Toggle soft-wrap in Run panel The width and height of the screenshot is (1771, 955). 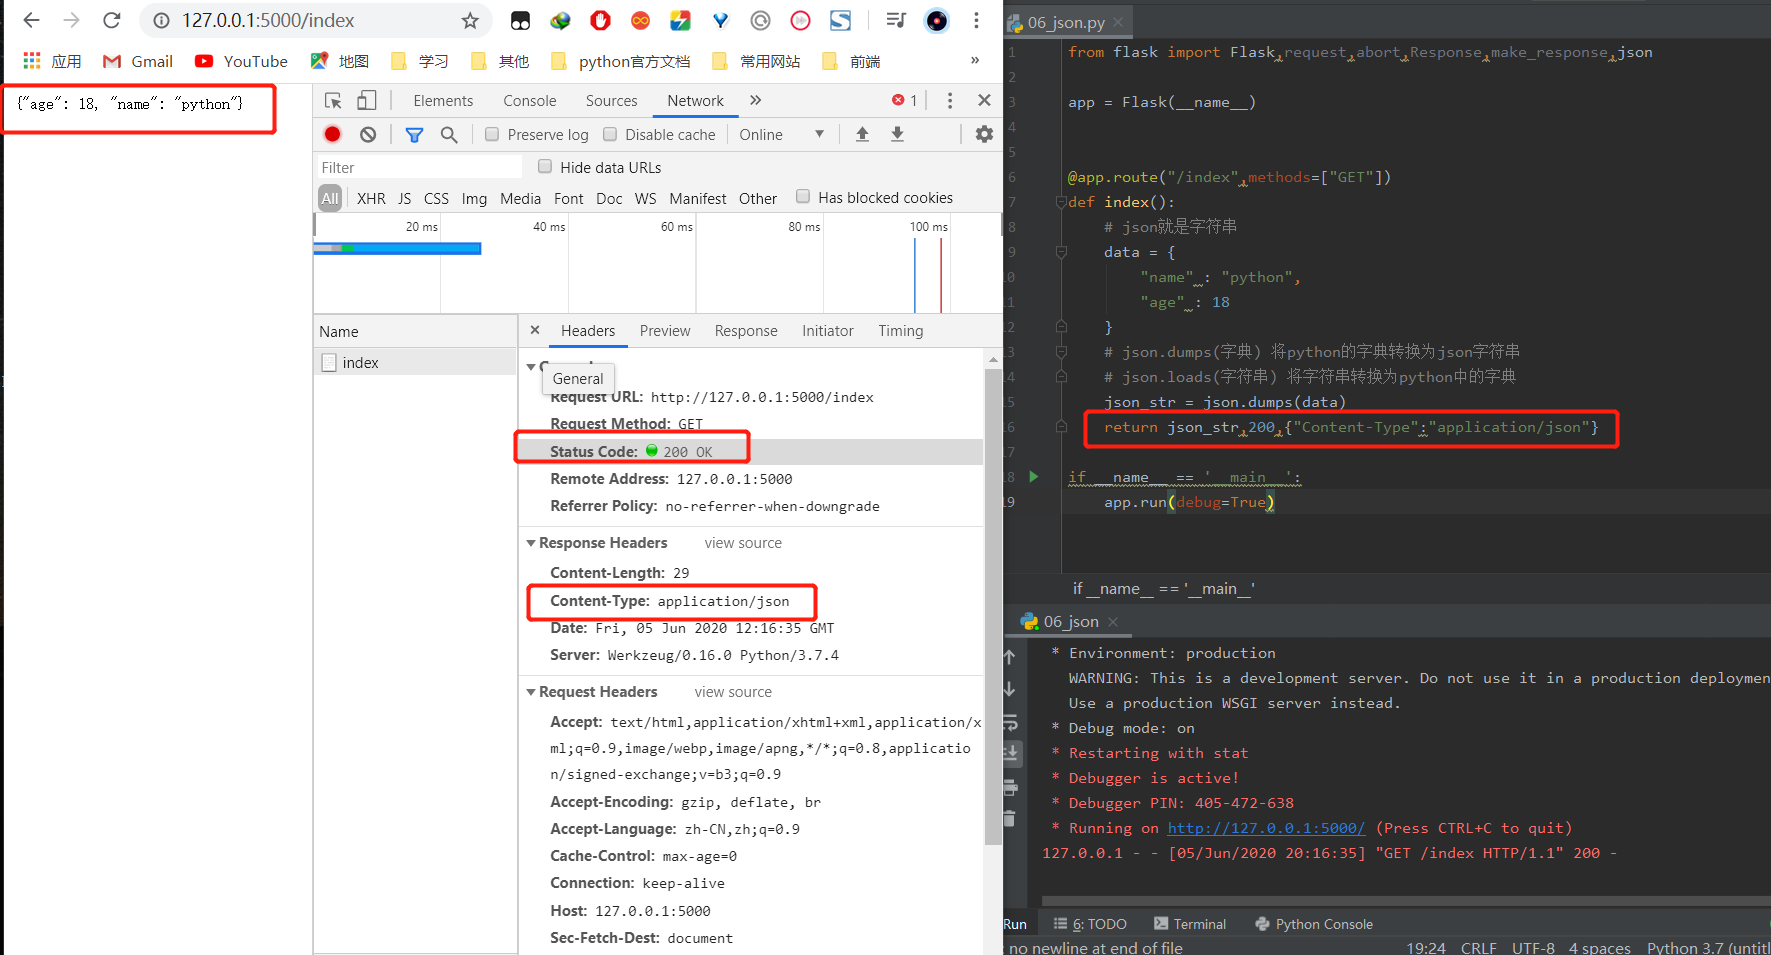[1010, 721]
